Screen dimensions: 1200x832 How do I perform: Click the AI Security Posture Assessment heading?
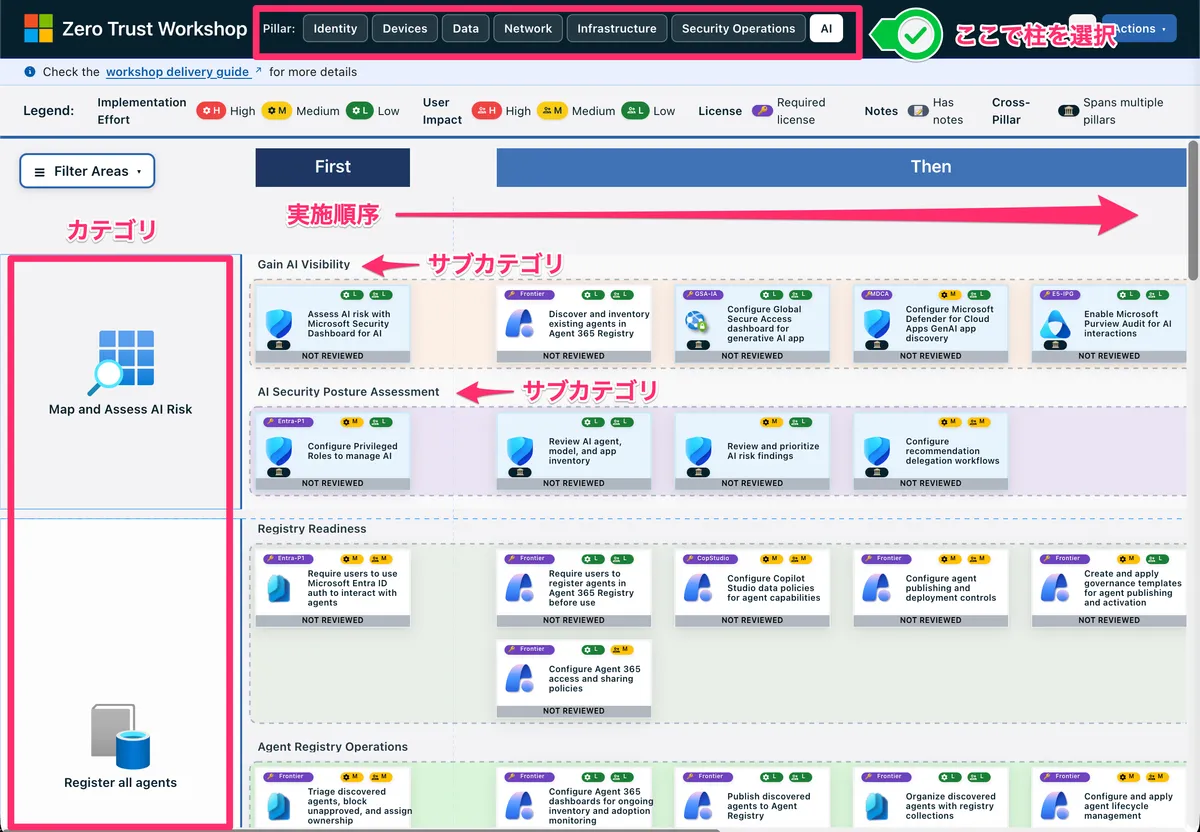348,392
